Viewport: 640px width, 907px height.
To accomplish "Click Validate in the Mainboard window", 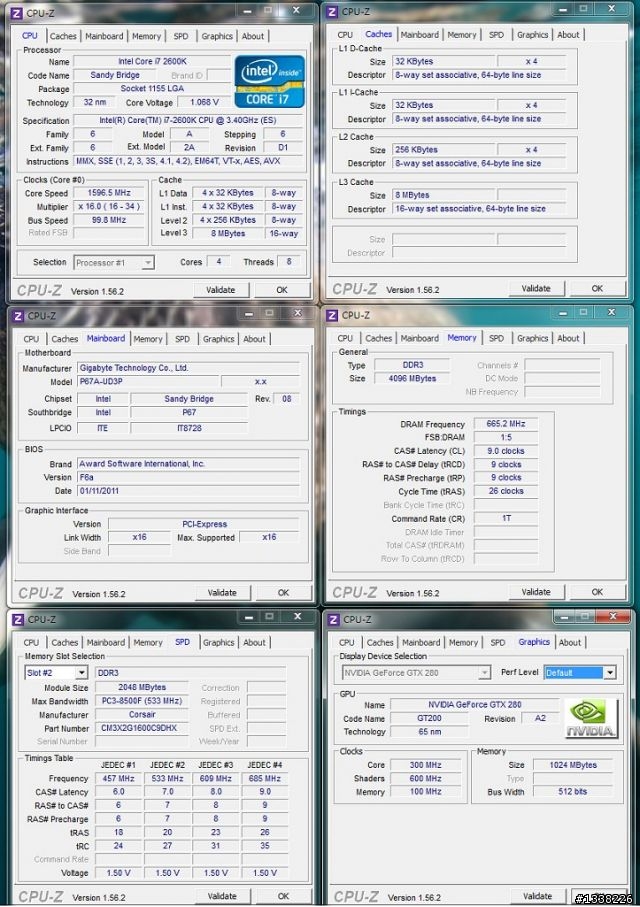I will [x=222, y=592].
